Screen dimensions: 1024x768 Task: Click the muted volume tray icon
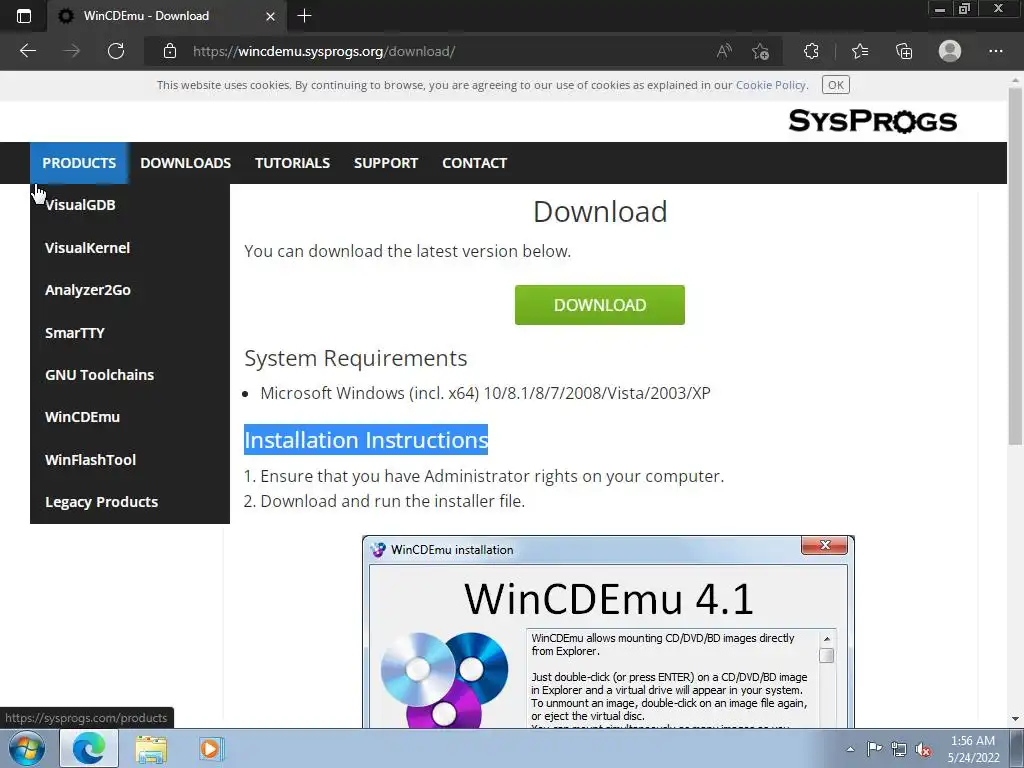click(x=923, y=750)
